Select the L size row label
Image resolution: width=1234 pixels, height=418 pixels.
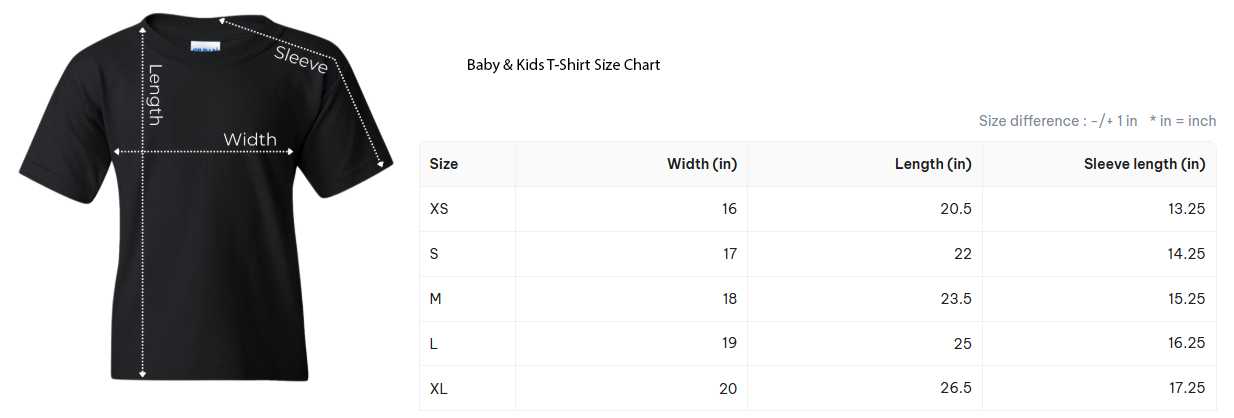434,344
